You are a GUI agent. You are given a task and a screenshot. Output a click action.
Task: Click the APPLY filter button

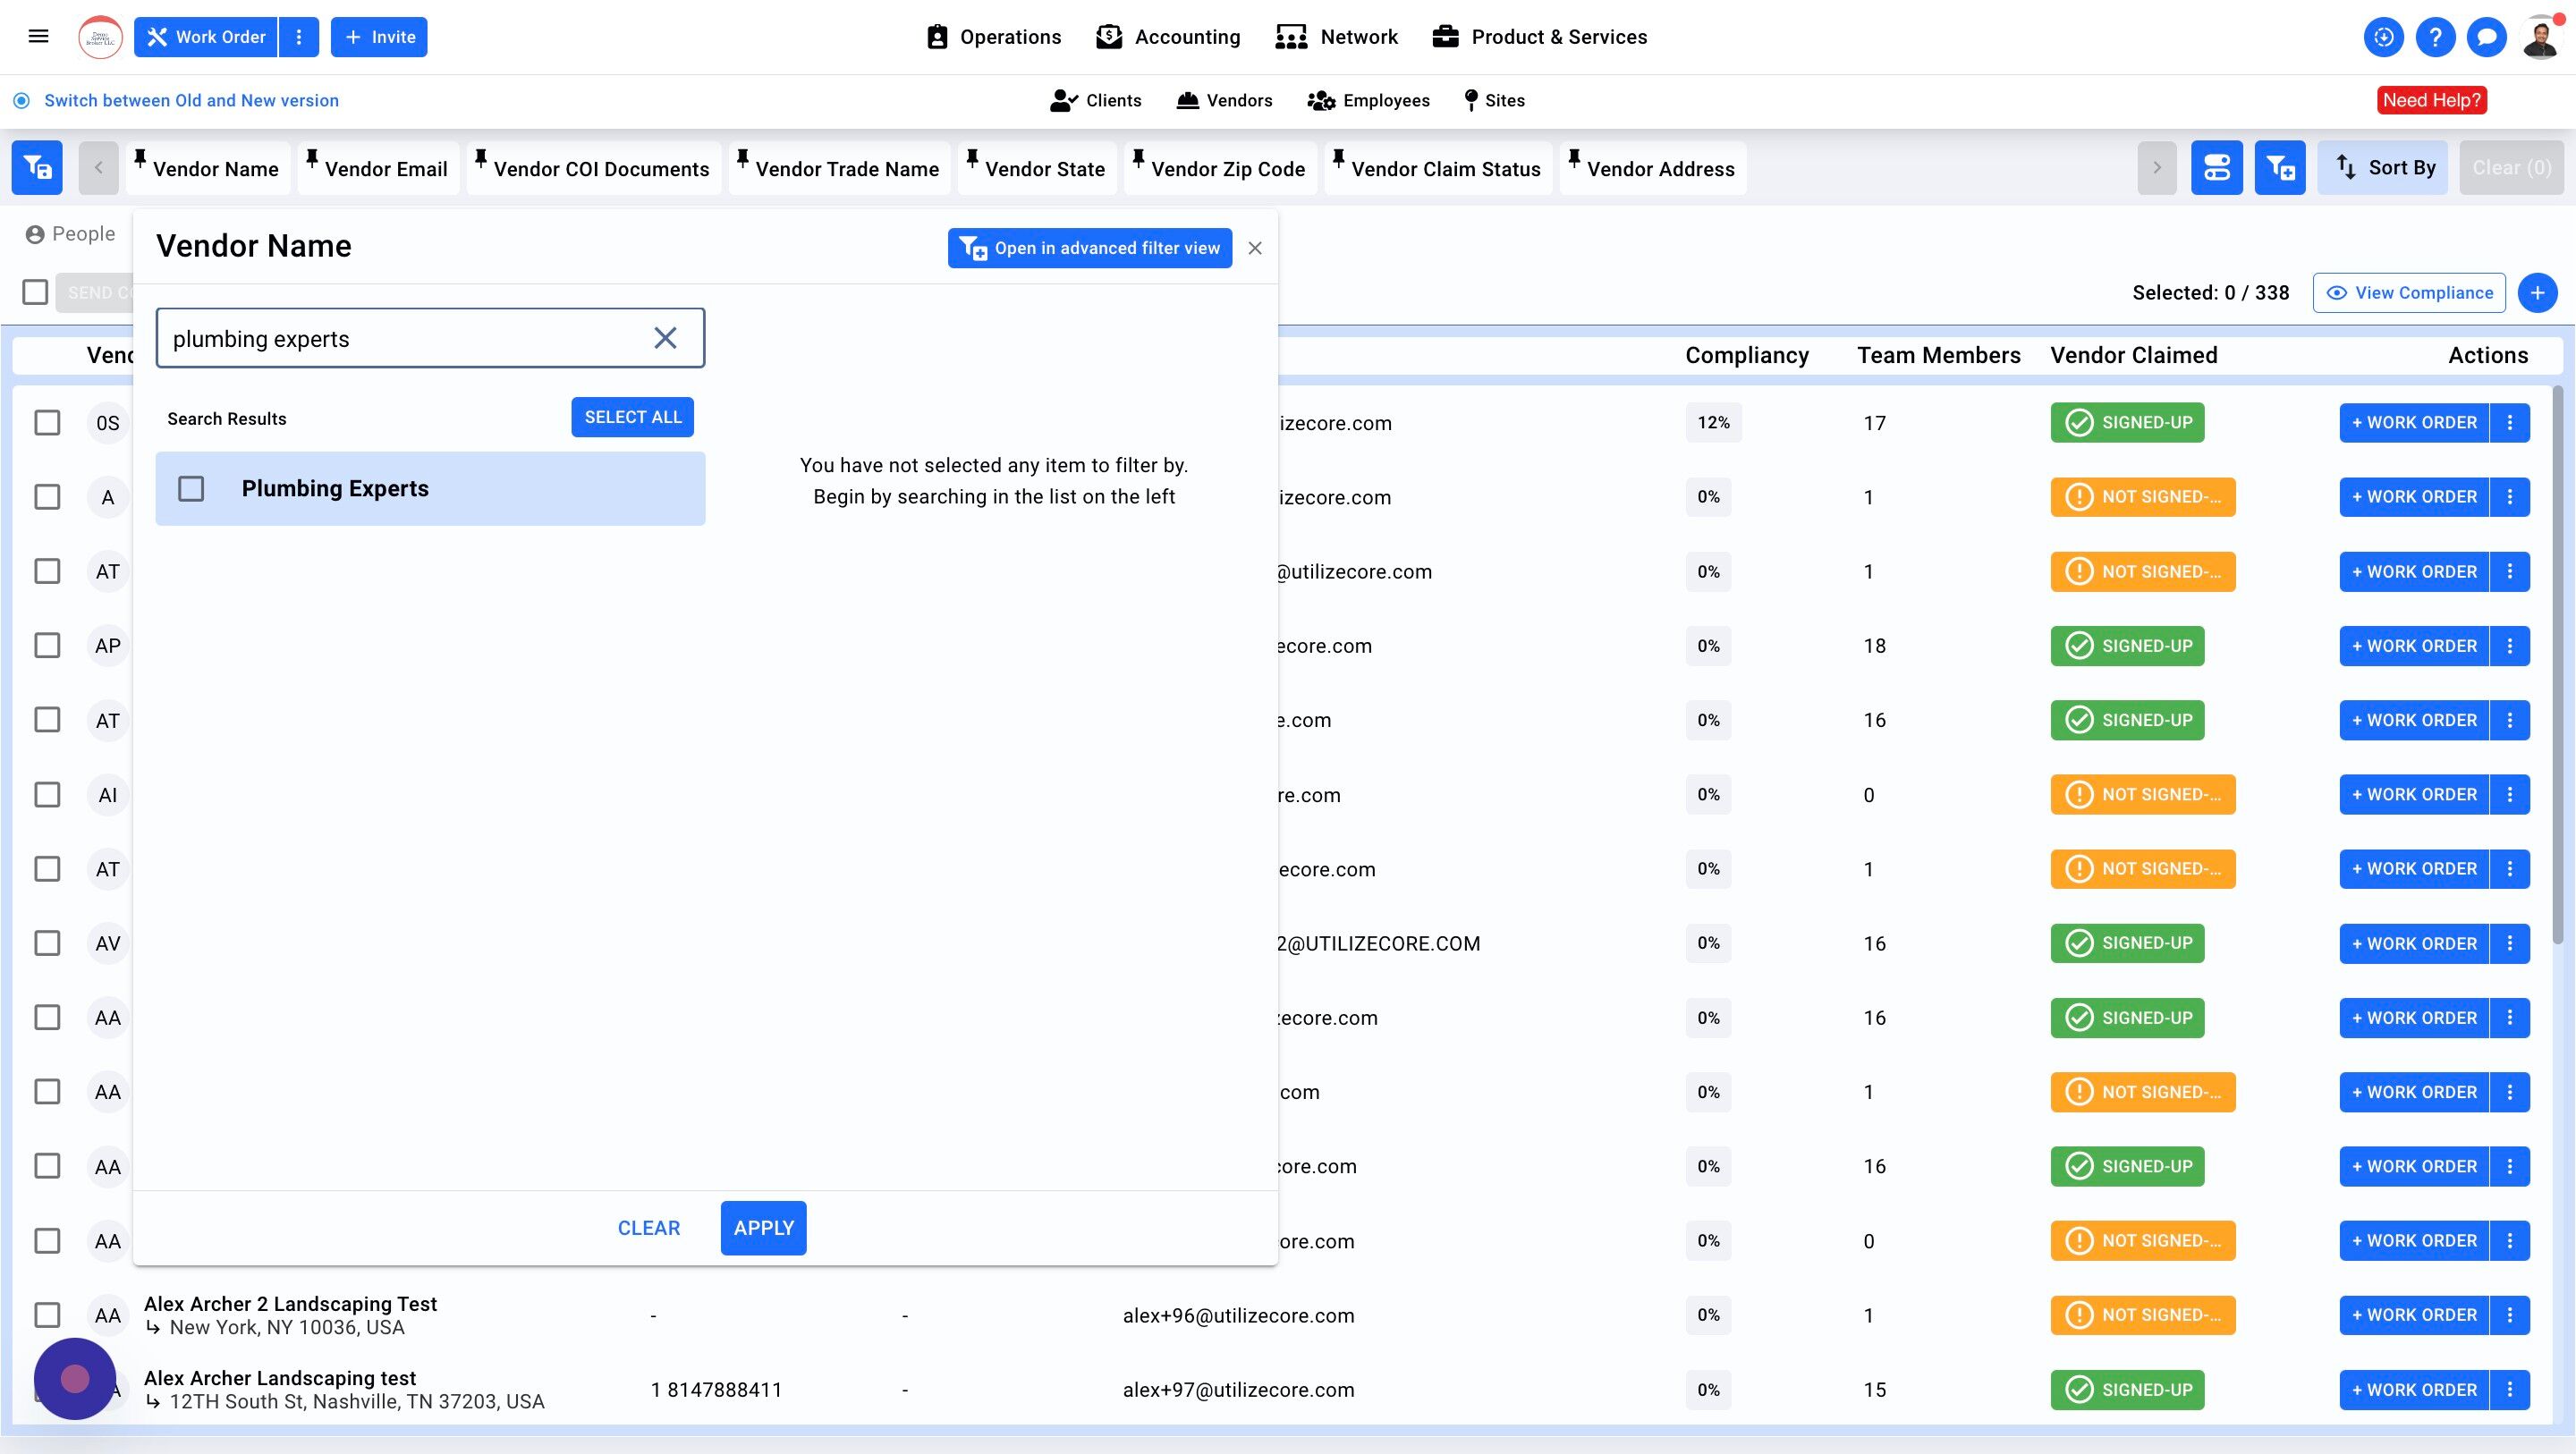(x=763, y=1228)
